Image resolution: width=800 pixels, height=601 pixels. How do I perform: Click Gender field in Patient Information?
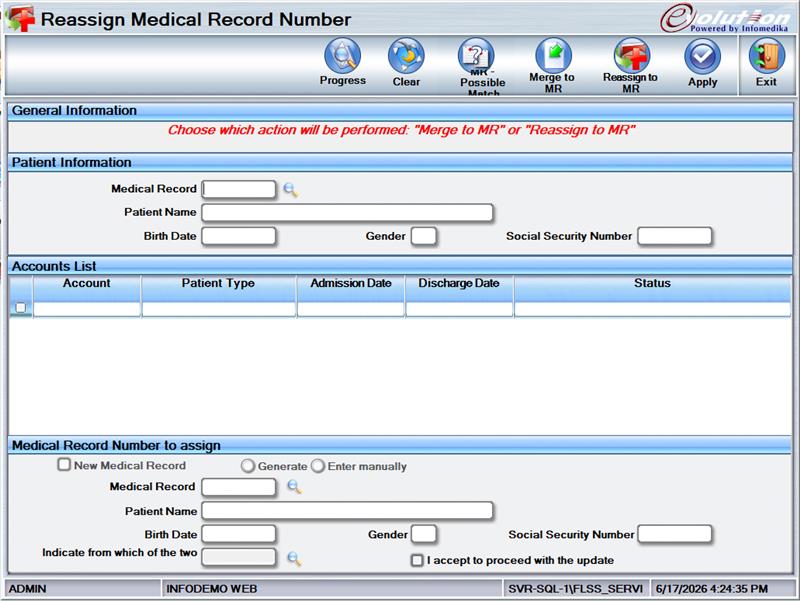[x=423, y=236]
